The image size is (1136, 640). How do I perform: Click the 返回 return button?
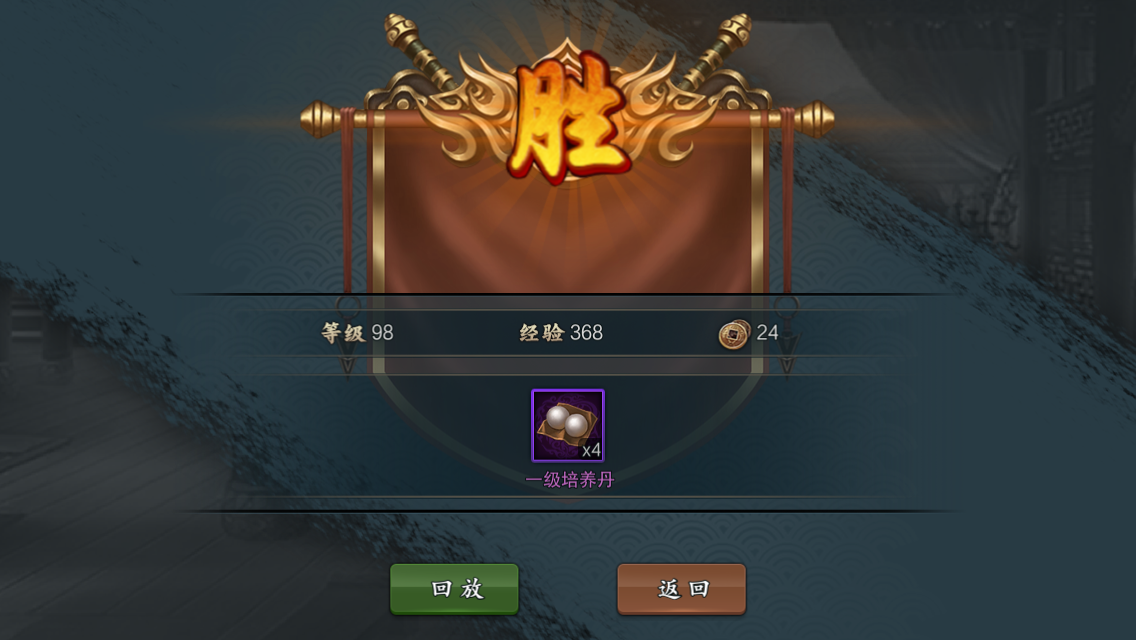(x=681, y=589)
